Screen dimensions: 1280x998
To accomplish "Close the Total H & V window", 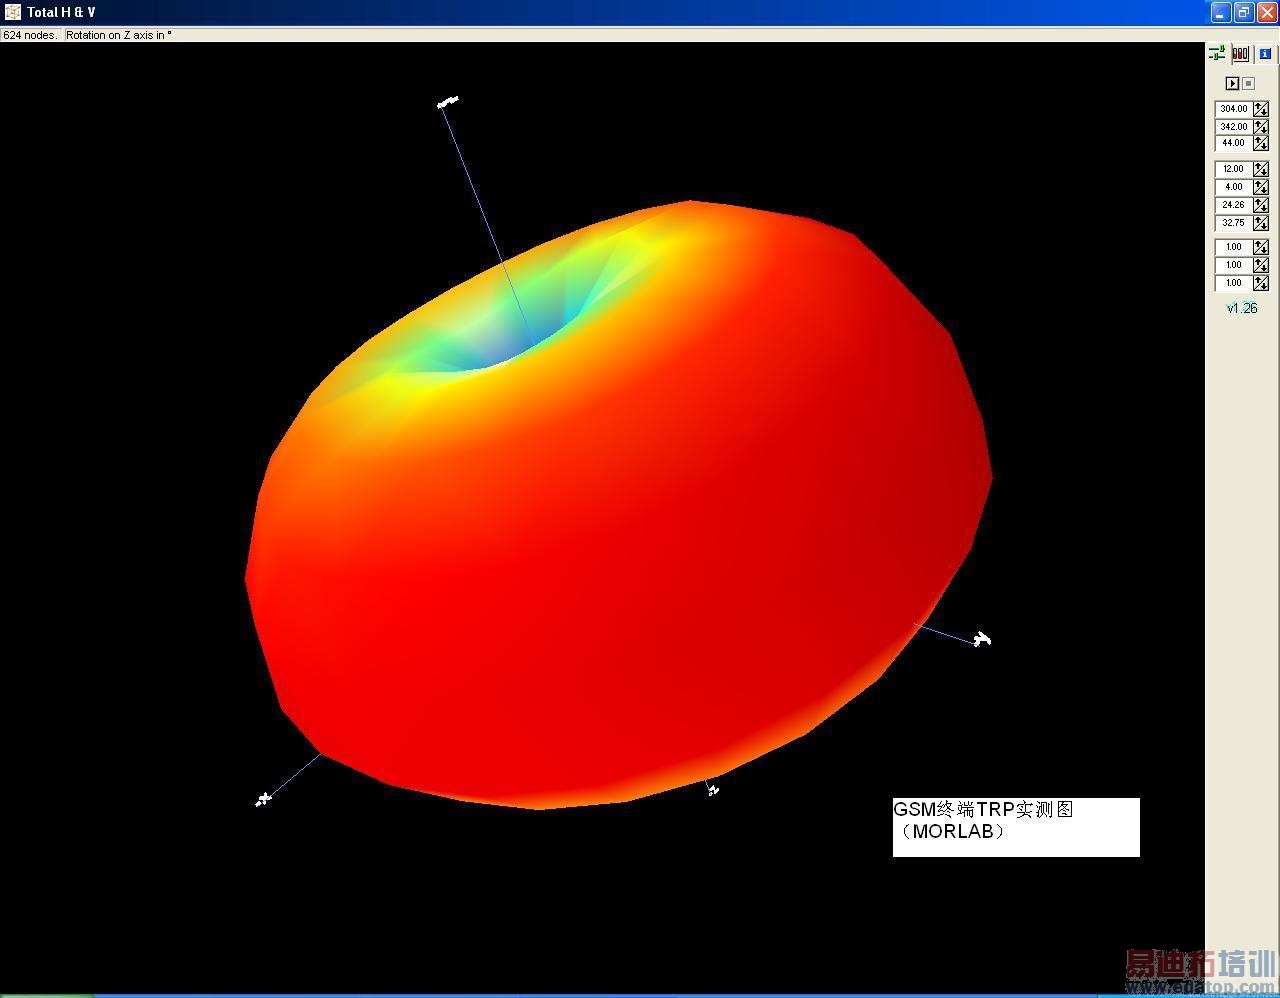I will (1266, 12).
